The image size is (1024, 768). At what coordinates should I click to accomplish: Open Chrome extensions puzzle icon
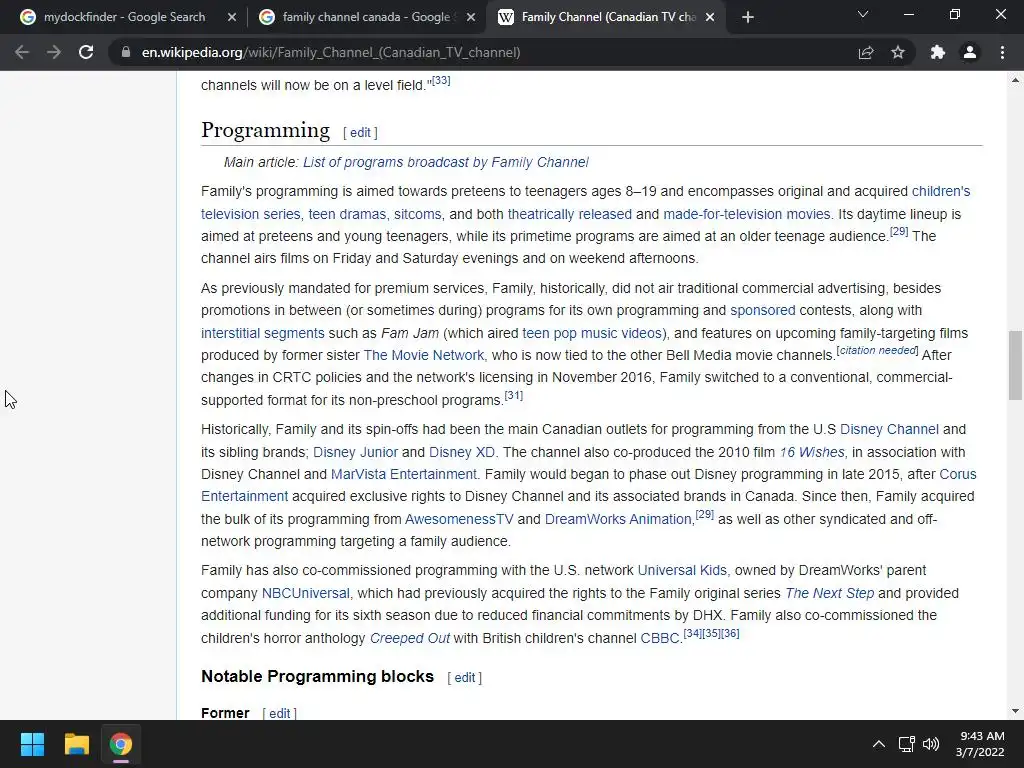(x=938, y=52)
